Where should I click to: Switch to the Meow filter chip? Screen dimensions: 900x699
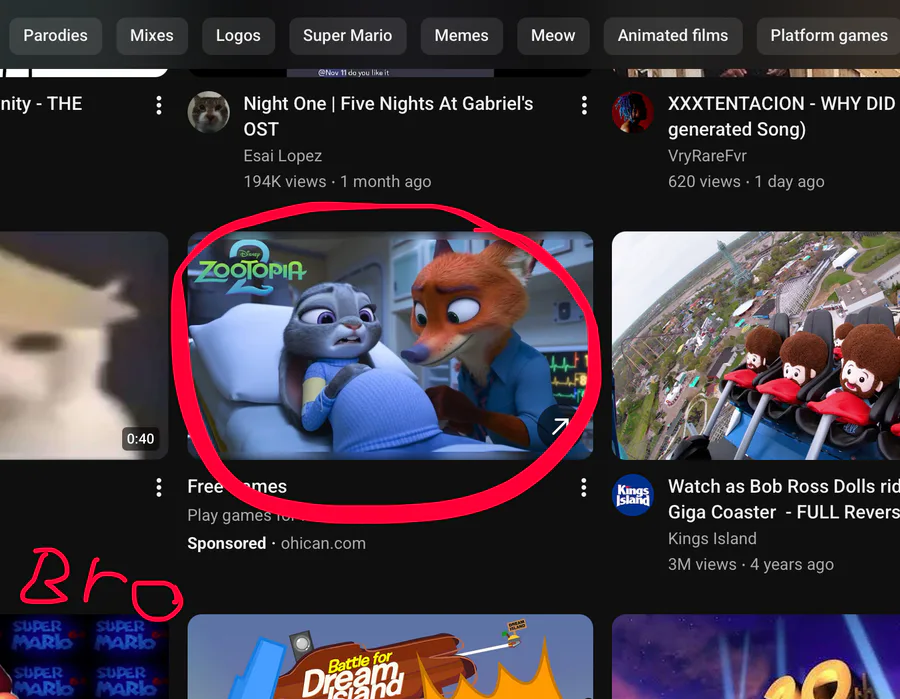pos(553,36)
